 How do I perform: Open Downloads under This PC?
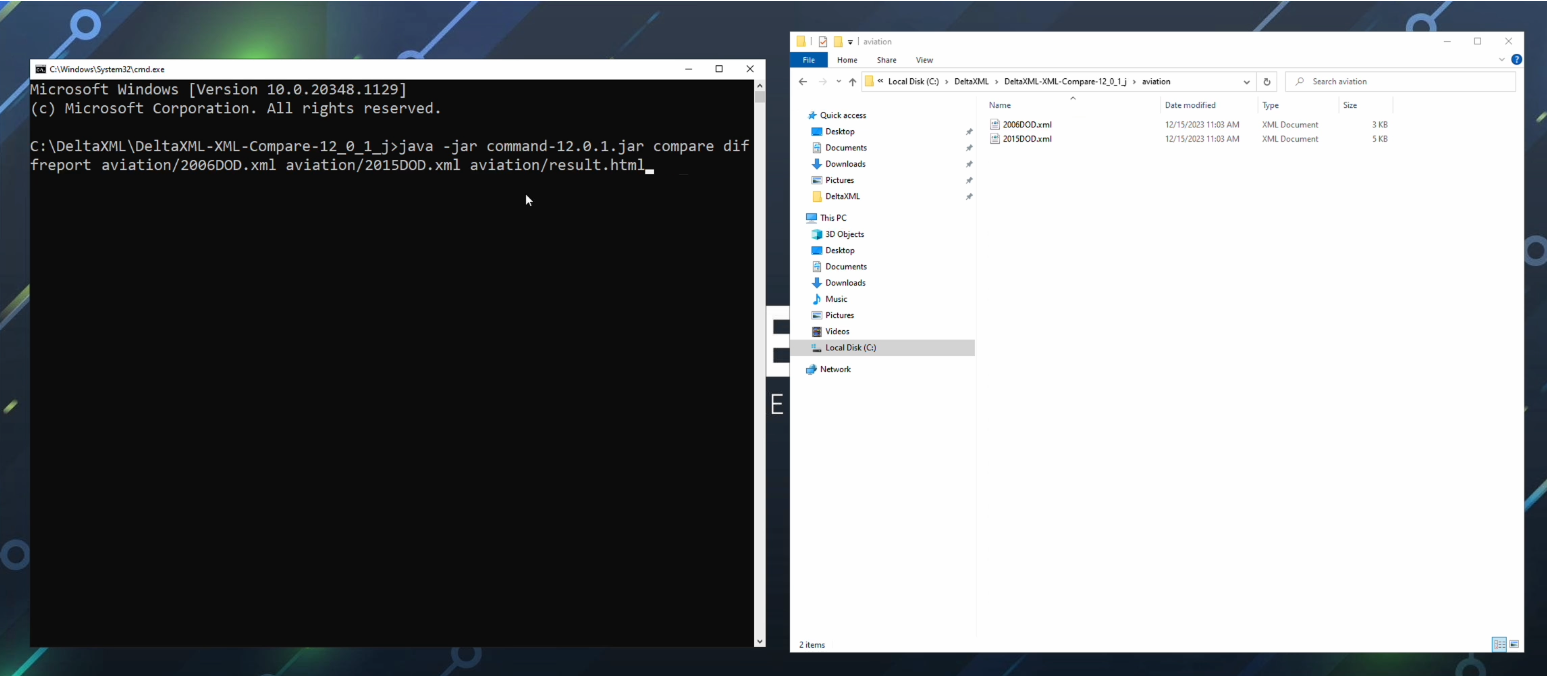point(846,283)
